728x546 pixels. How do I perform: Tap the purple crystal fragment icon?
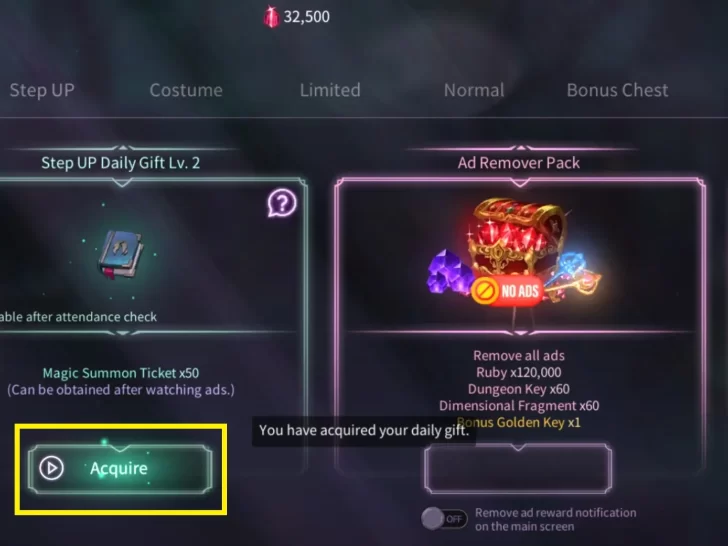click(448, 272)
